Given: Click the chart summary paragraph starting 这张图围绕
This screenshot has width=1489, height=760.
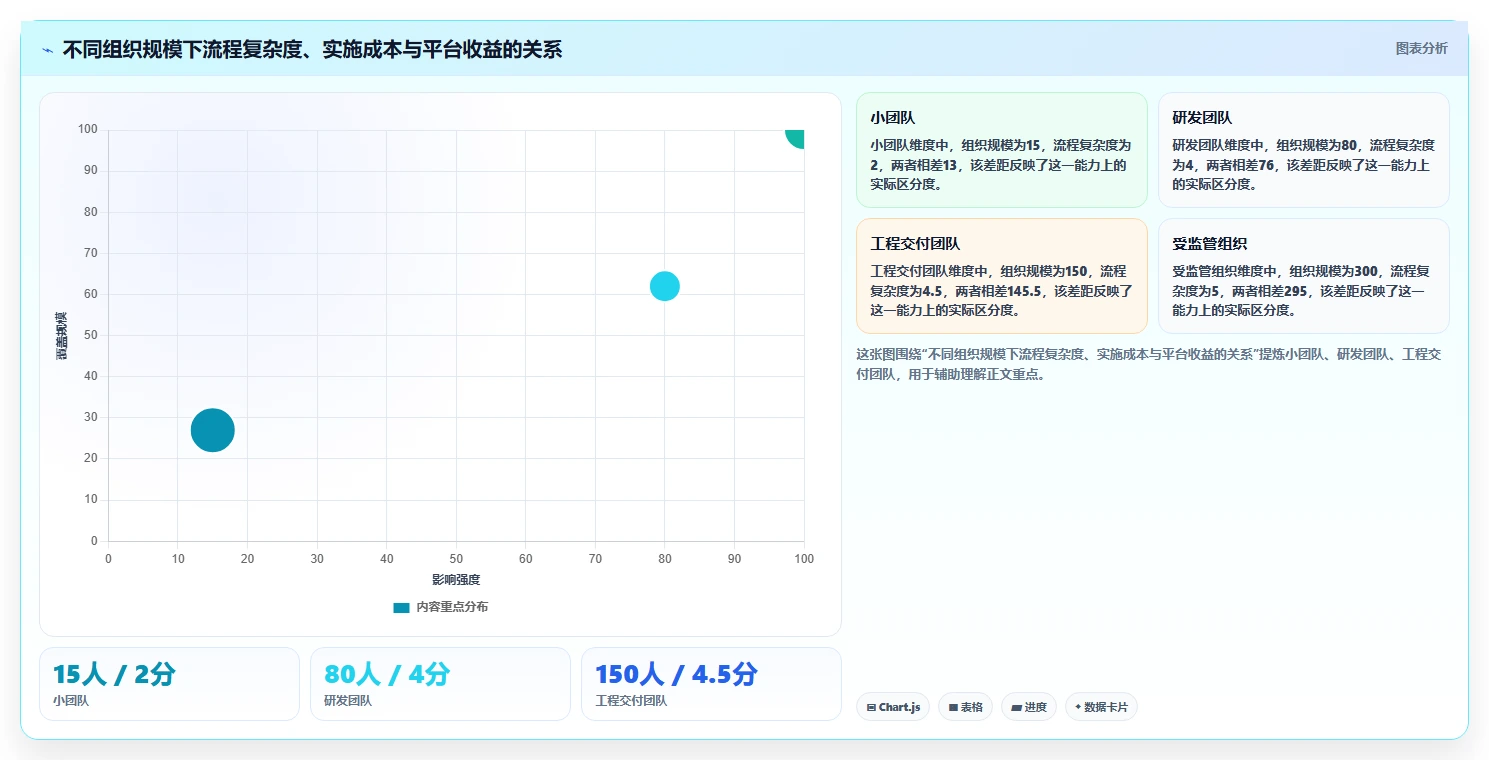Looking at the screenshot, I should click(1148, 364).
